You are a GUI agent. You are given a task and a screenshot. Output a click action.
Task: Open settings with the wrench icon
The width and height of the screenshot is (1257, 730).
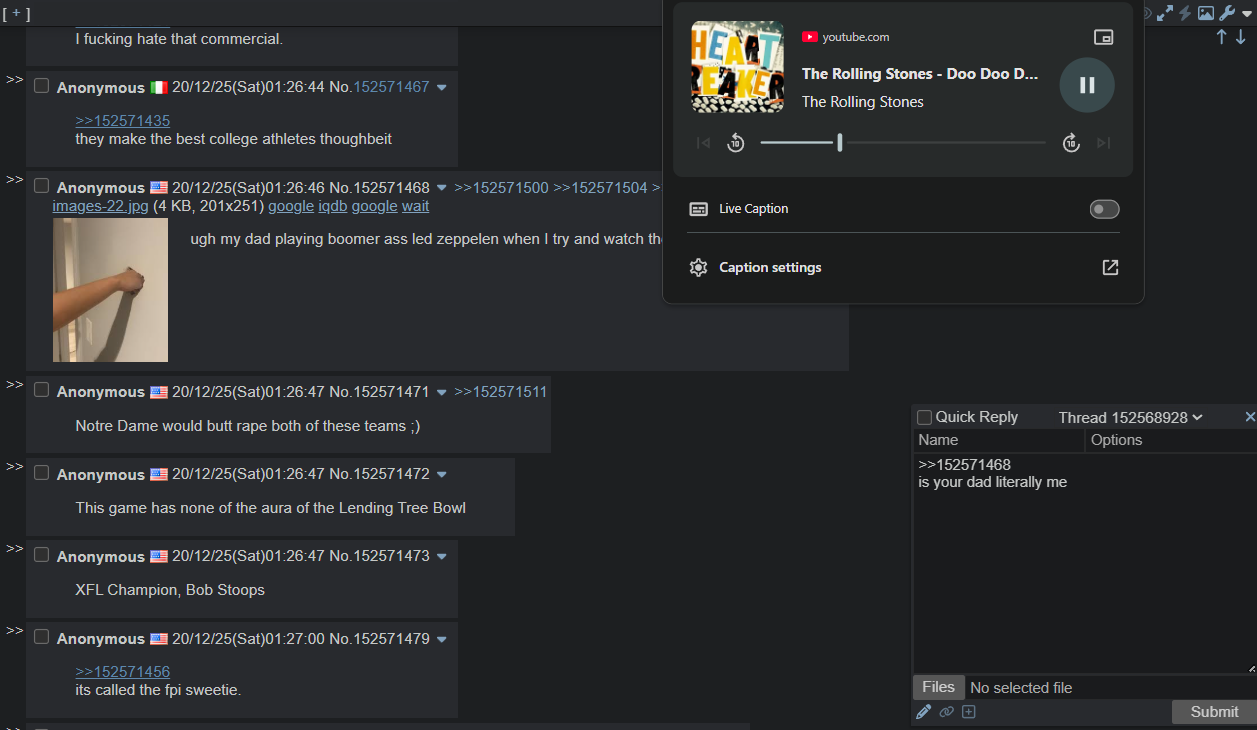click(1227, 13)
